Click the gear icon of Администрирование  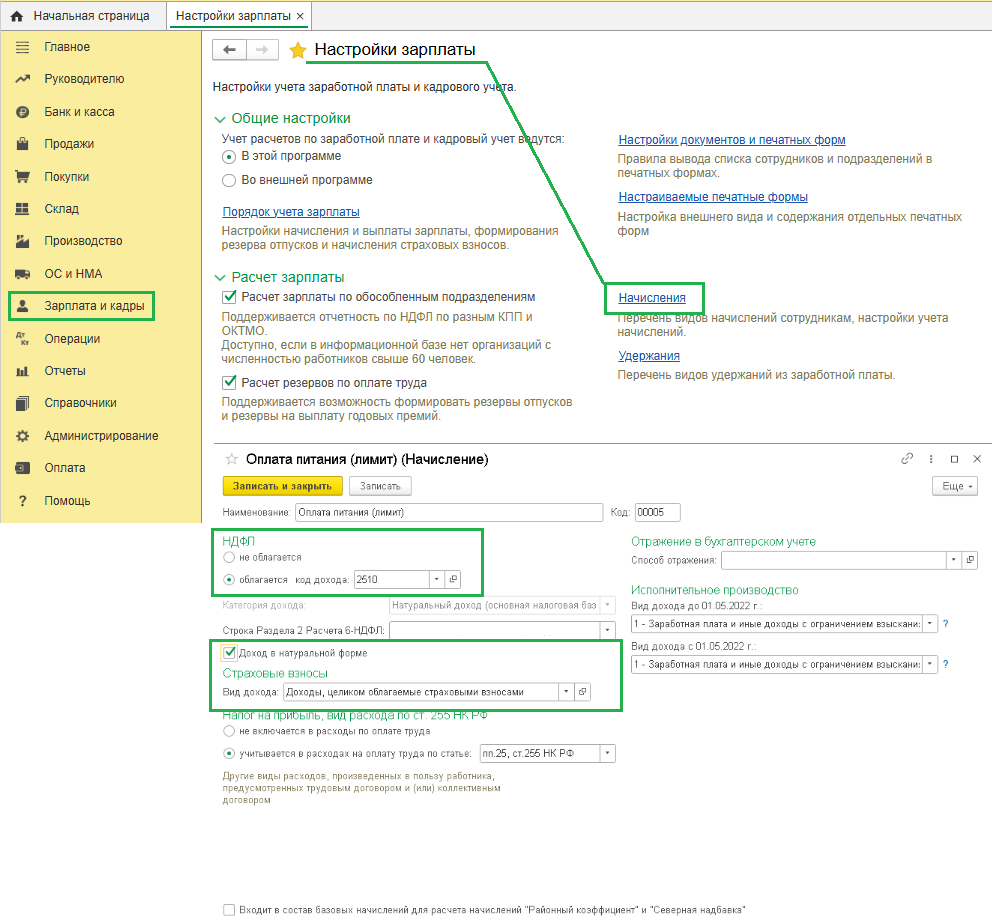pos(22,436)
